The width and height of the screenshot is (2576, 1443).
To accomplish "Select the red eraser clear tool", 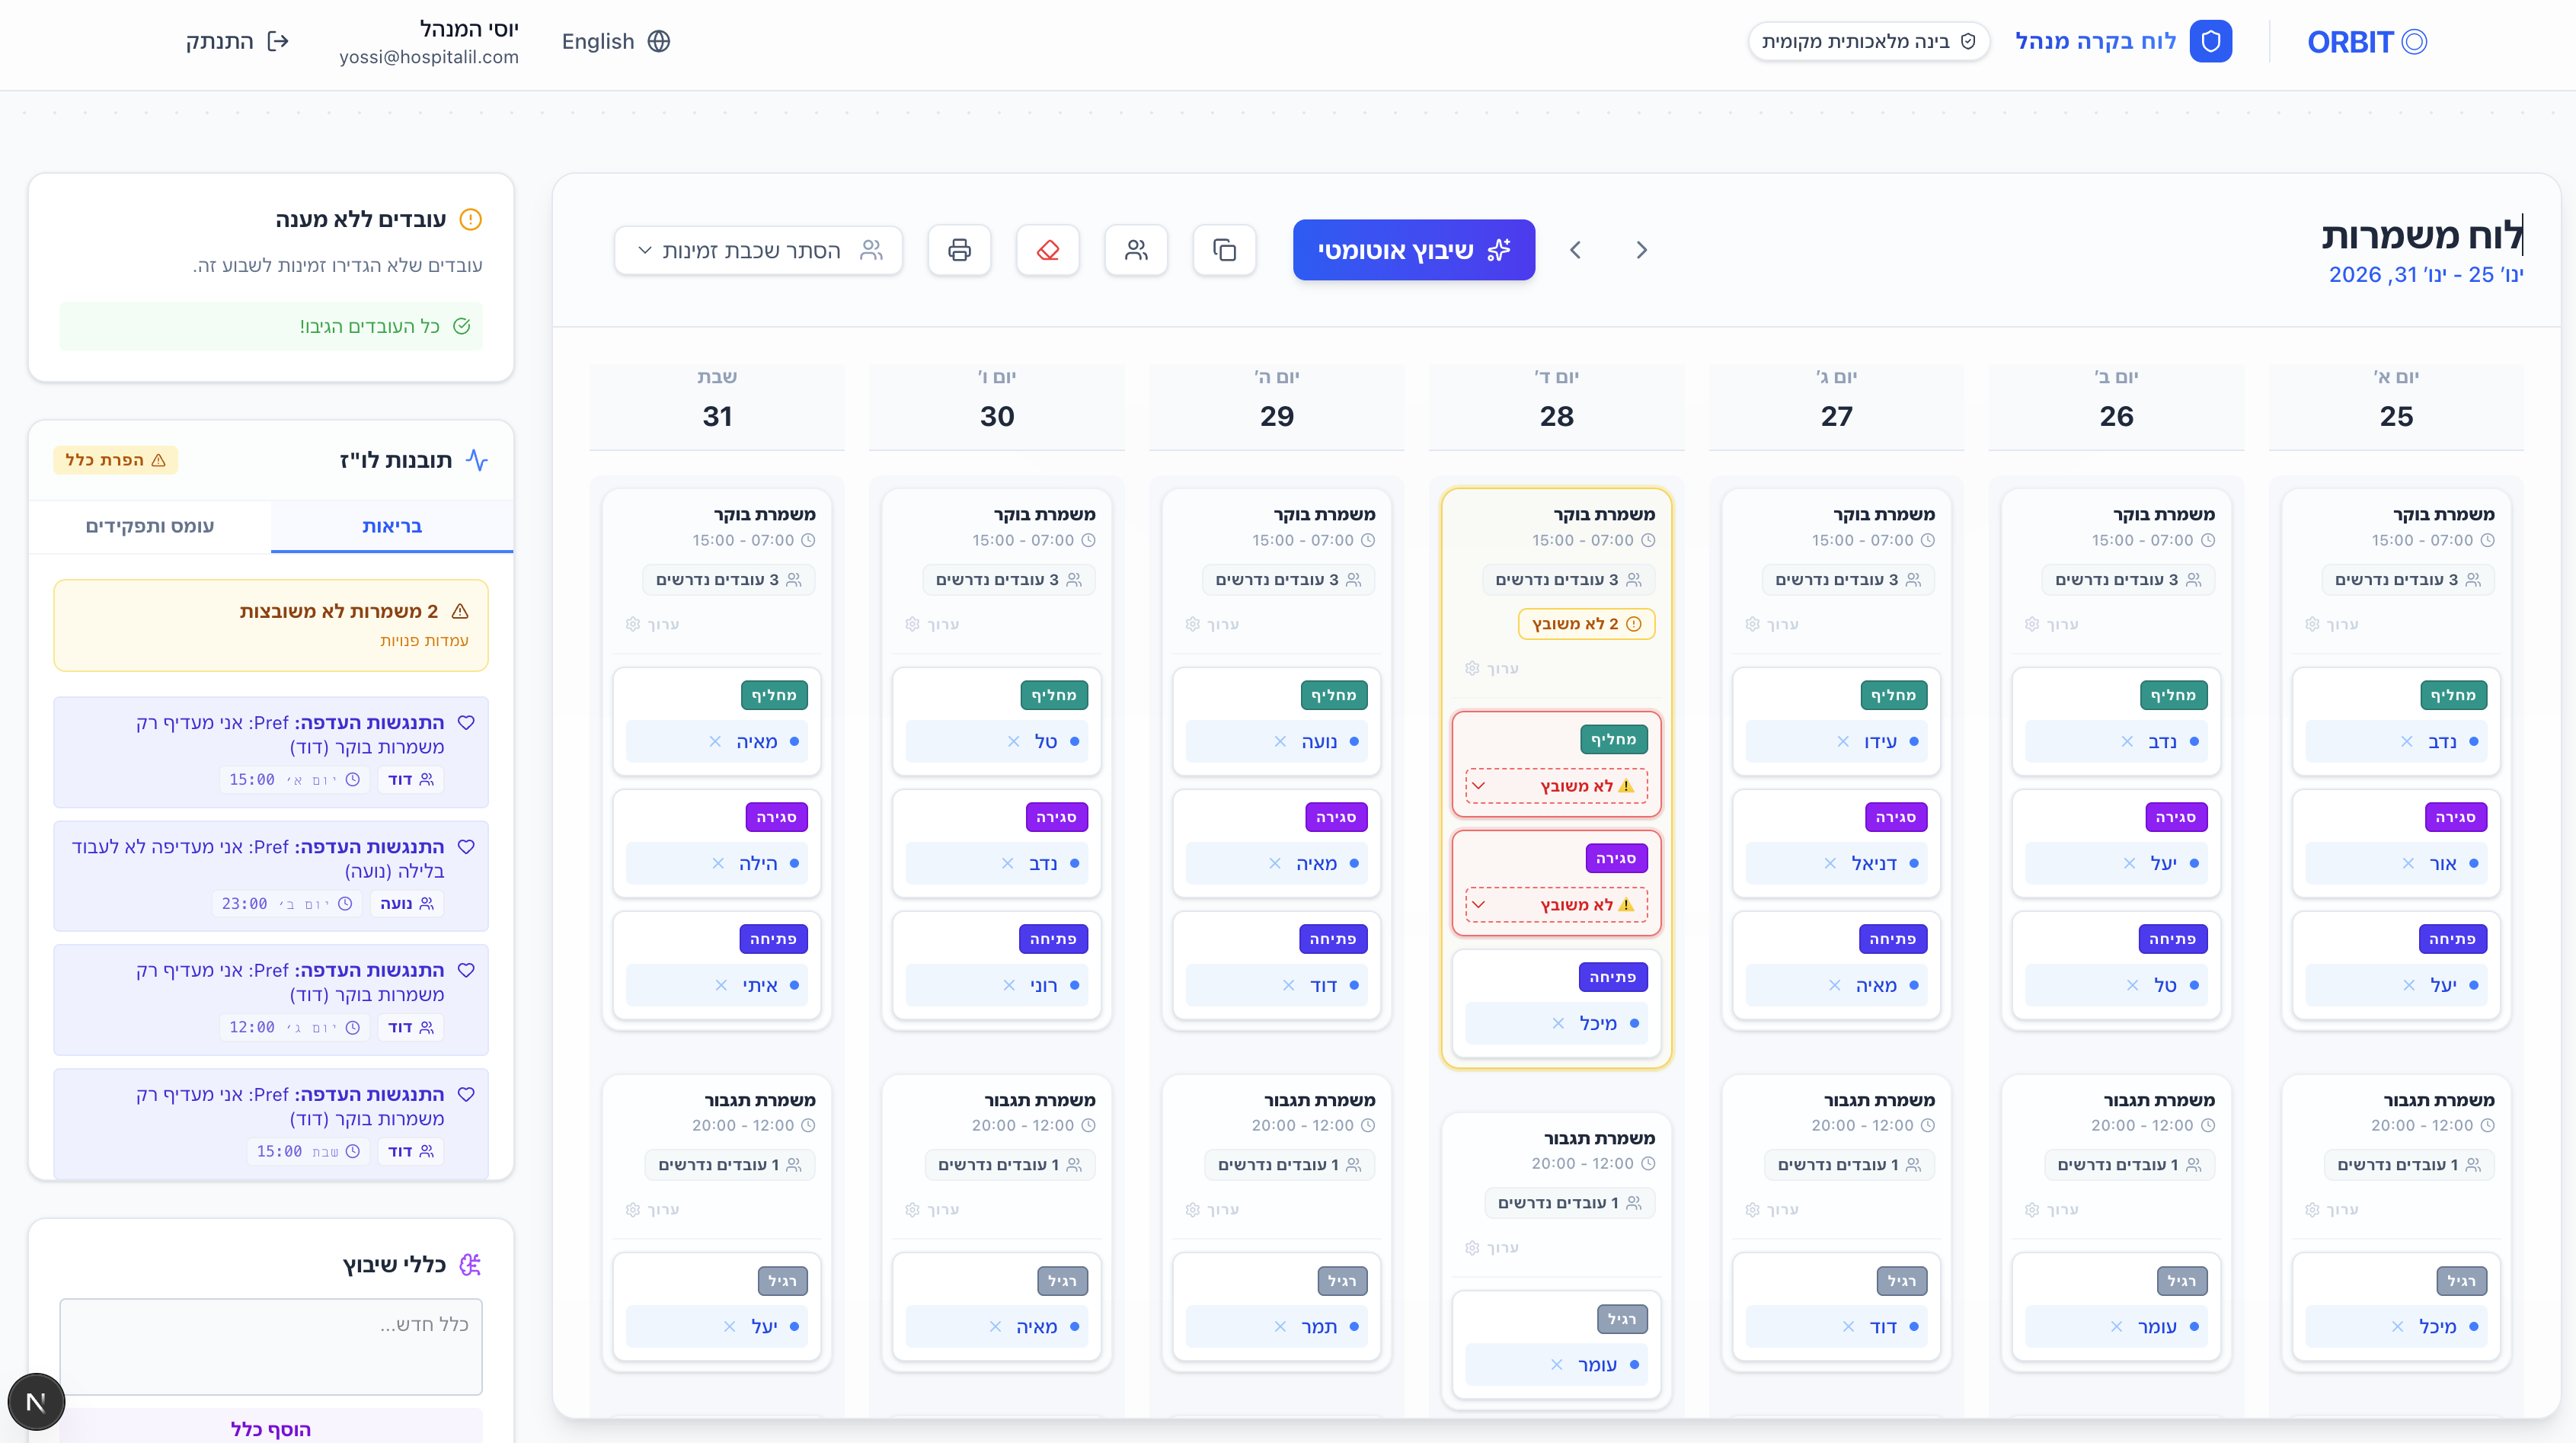I will (x=1047, y=250).
